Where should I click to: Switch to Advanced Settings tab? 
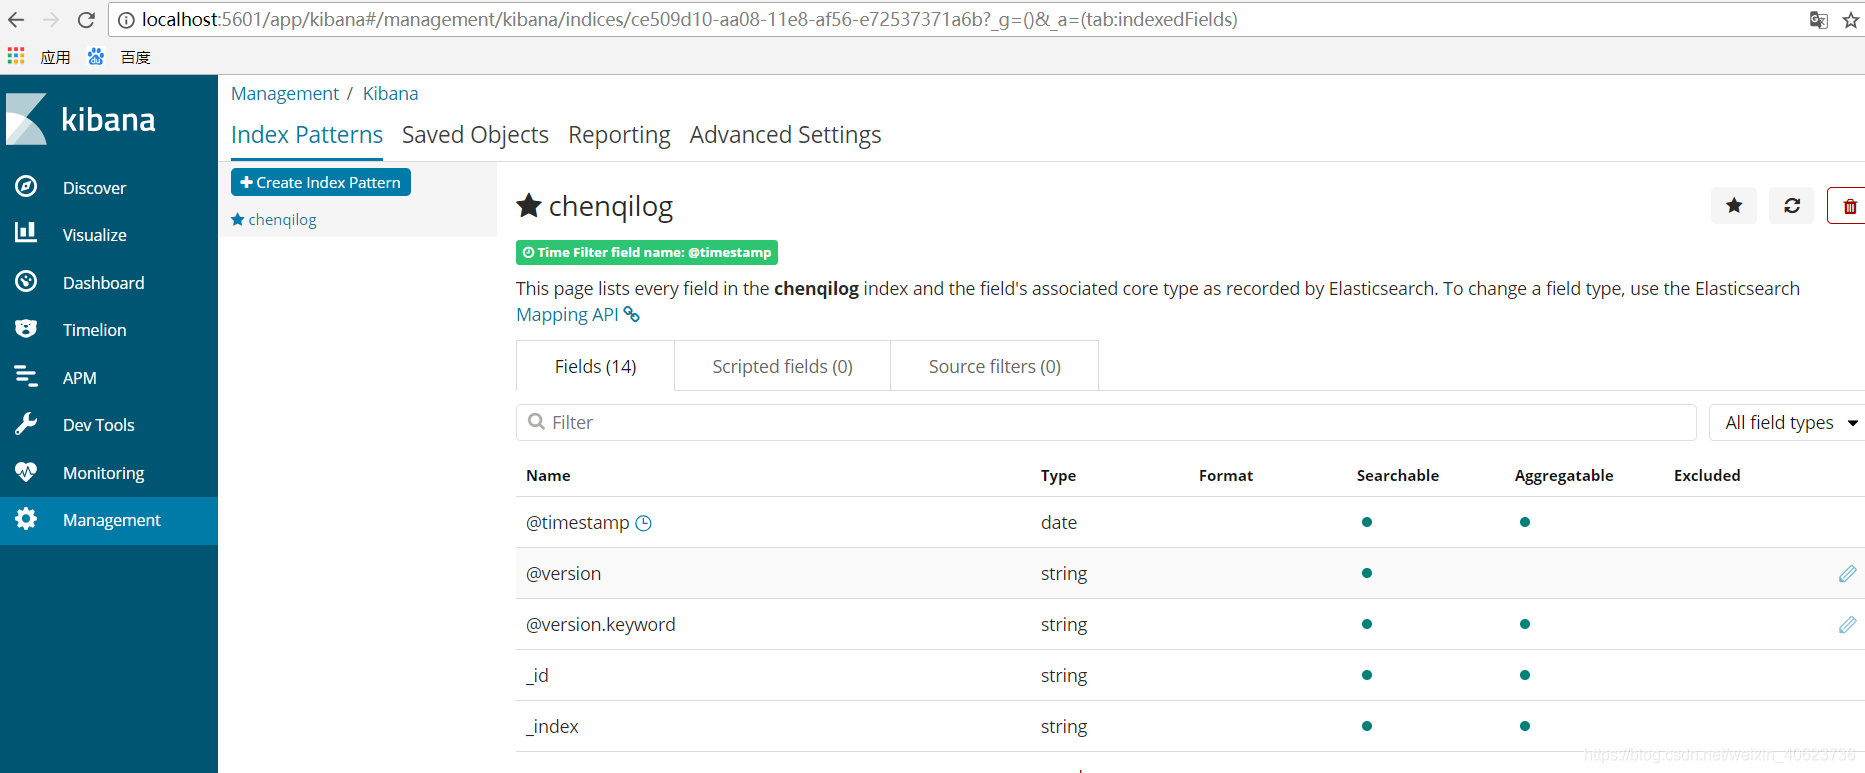(x=785, y=135)
